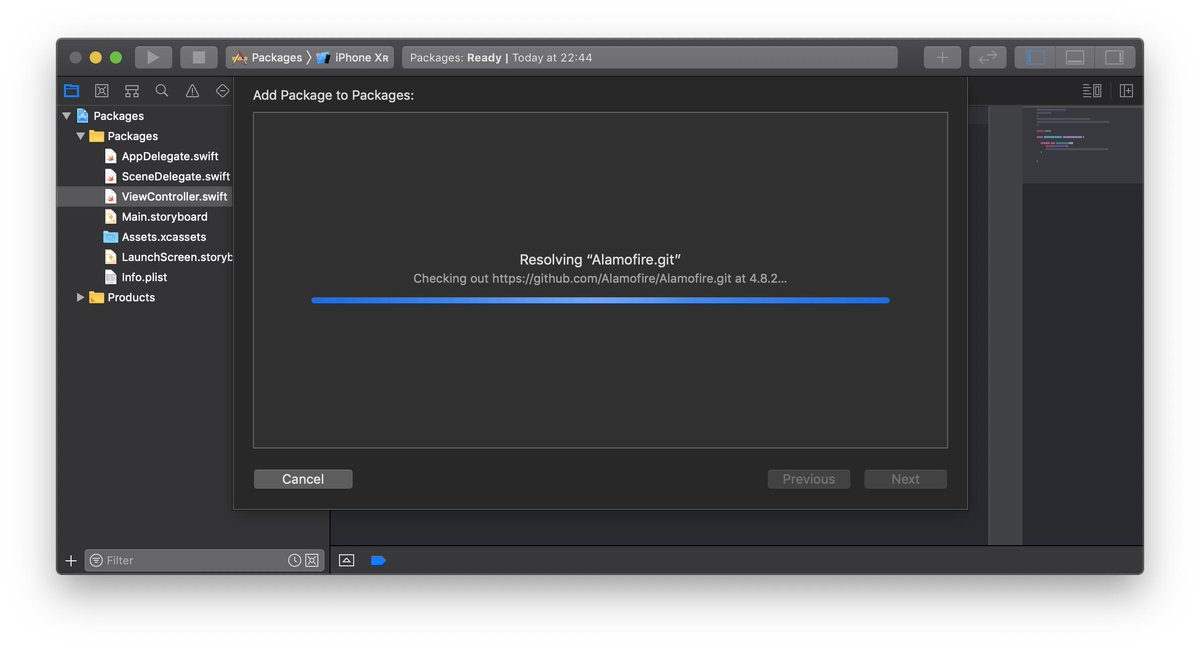Open the Find navigator magnifier tab
This screenshot has width=1200, height=649.
(x=162, y=91)
